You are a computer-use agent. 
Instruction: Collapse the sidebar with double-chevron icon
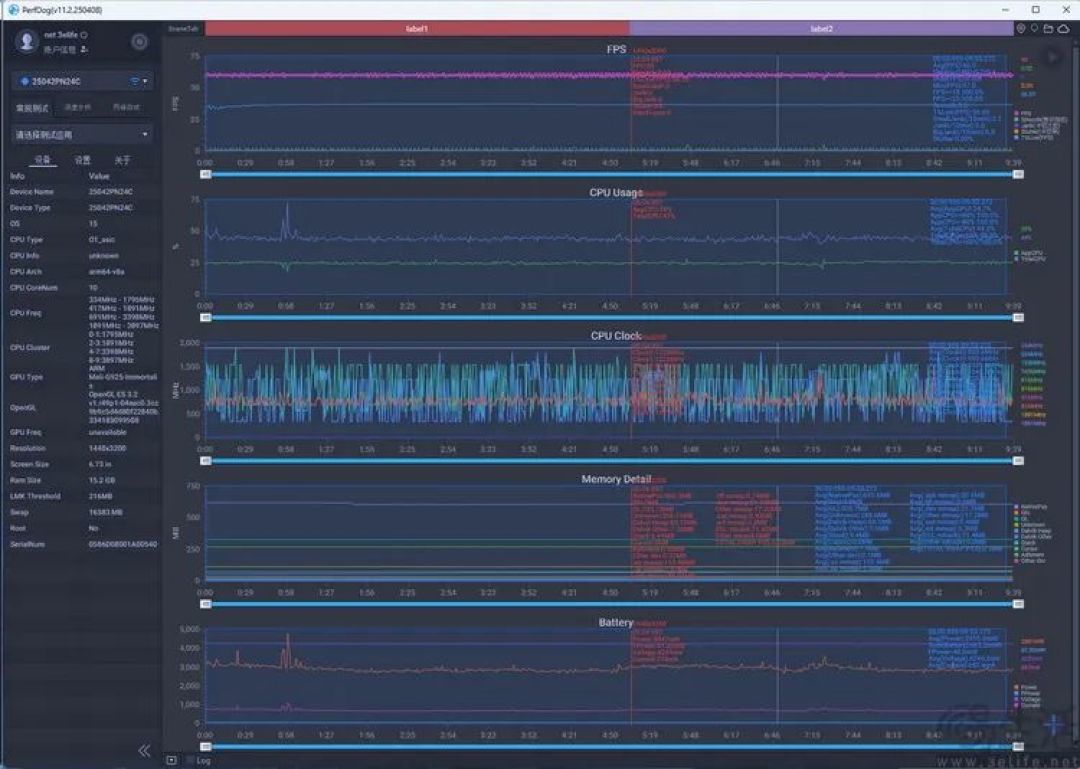tap(144, 750)
